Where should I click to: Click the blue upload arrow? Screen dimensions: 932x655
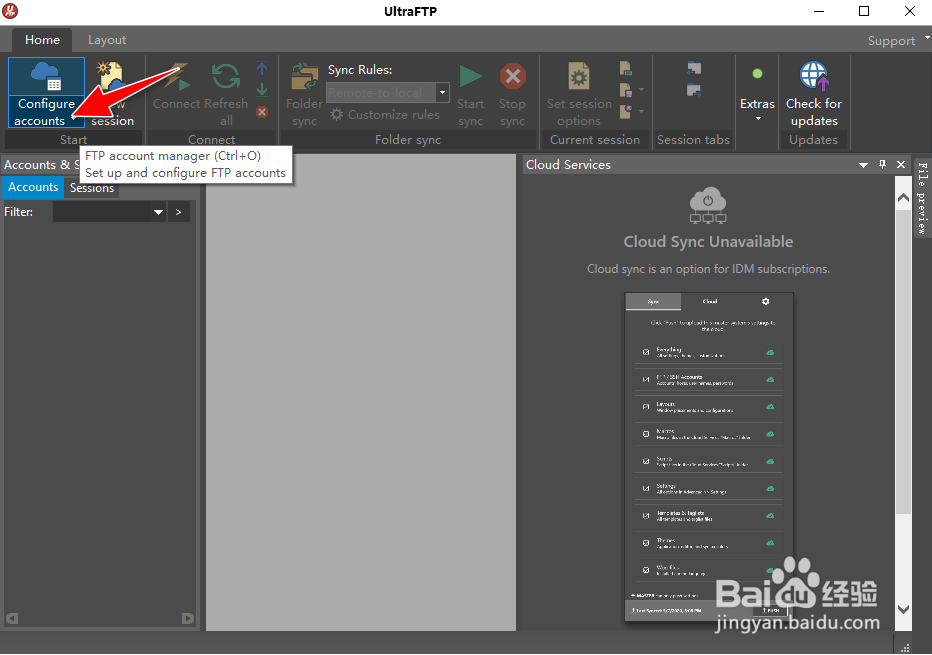pyautogui.click(x=262, y=69)
